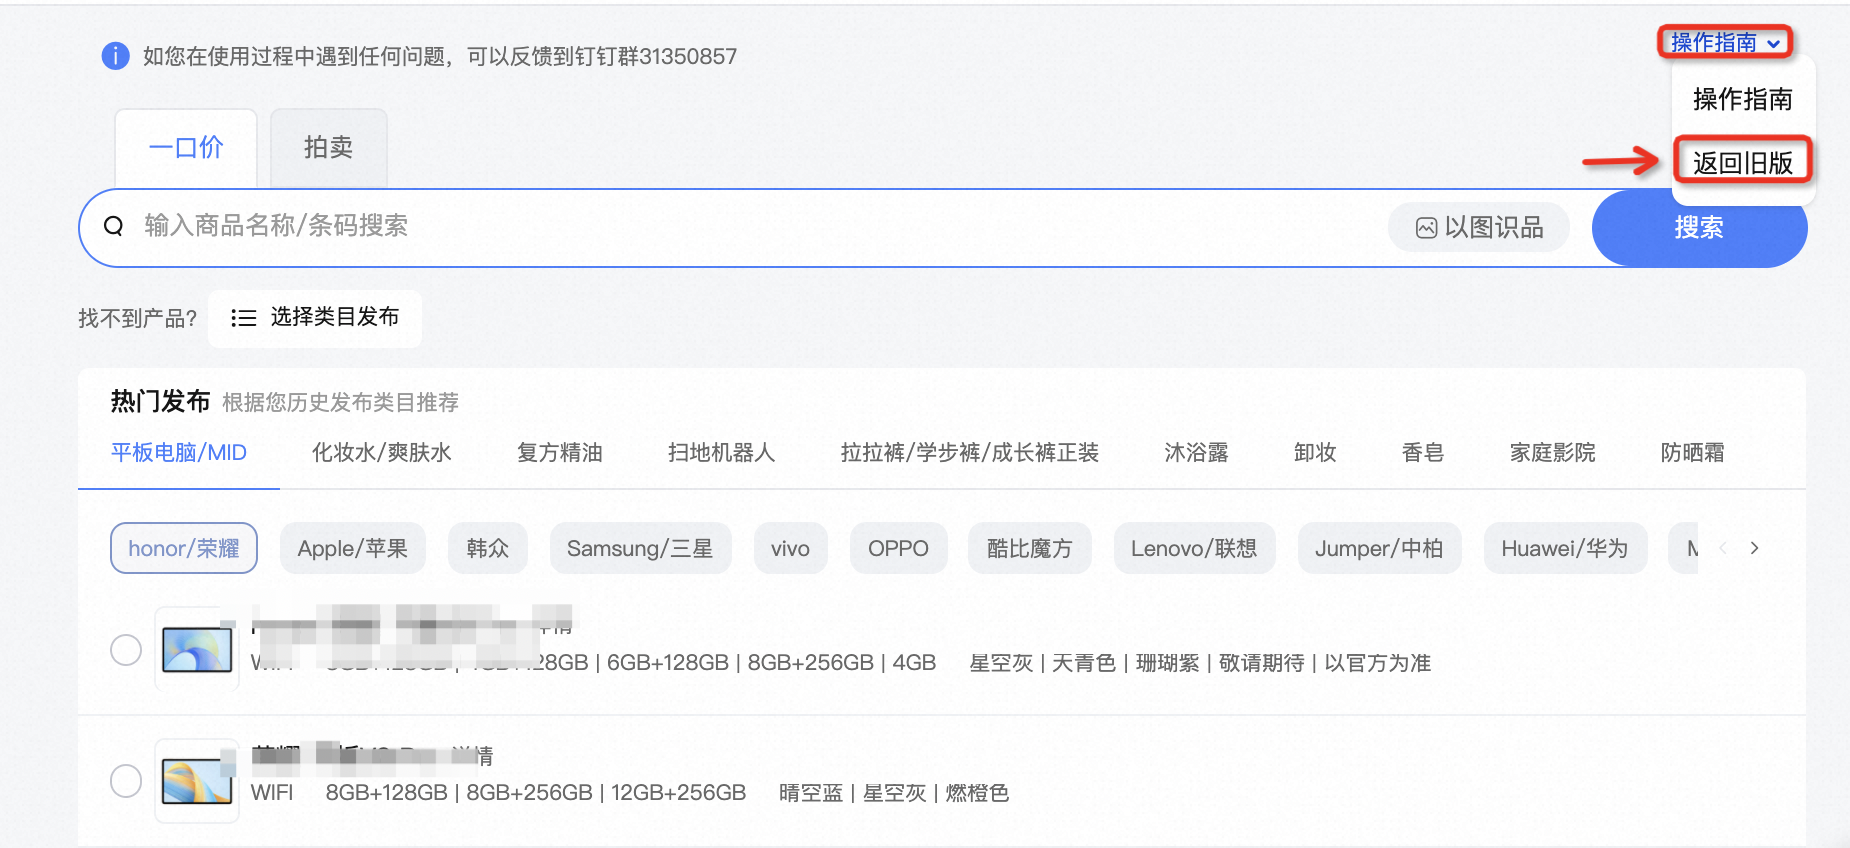1850x848 pixels.
Task: Click thumbnail of the 星空灰 | 天青色 tablet
Action: pyautogui.click(x=197, y=649)
